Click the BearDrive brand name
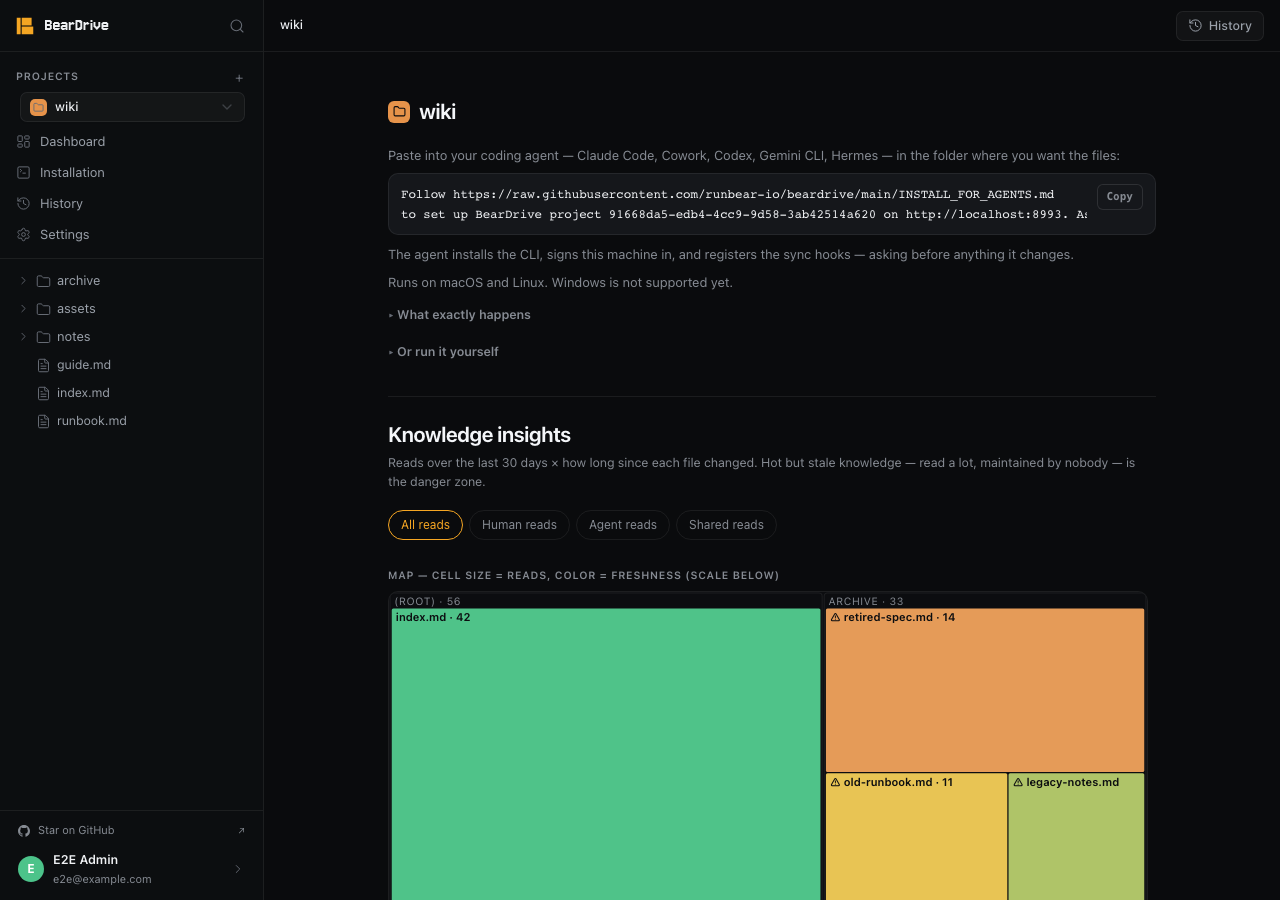1280x900 pixels. point(76,26)
